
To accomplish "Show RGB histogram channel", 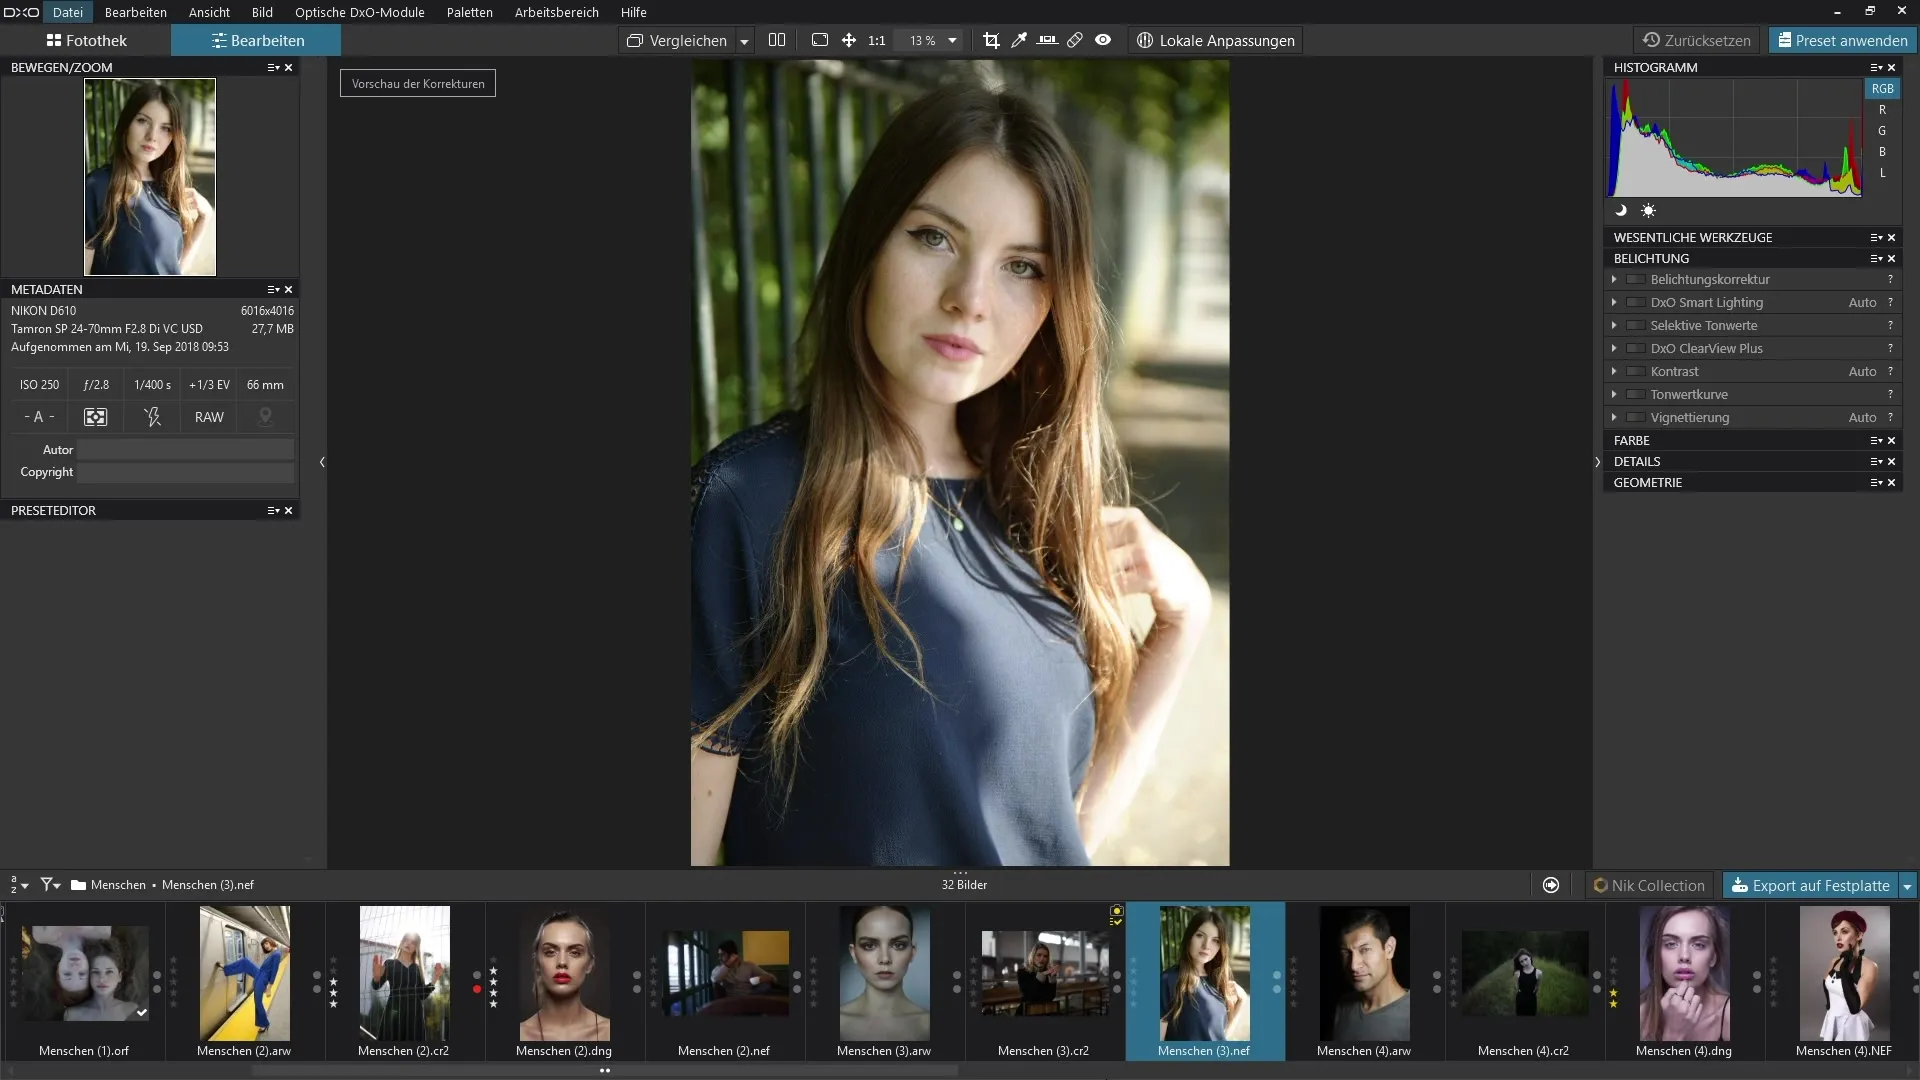I will pyautogui.click(x=1882, y=88).
